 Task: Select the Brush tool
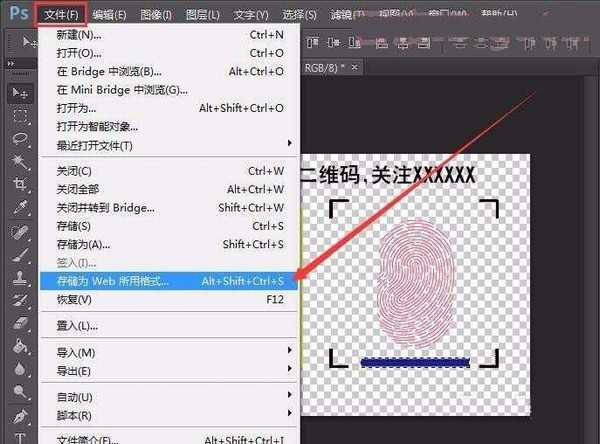click(x=19, y=254)
